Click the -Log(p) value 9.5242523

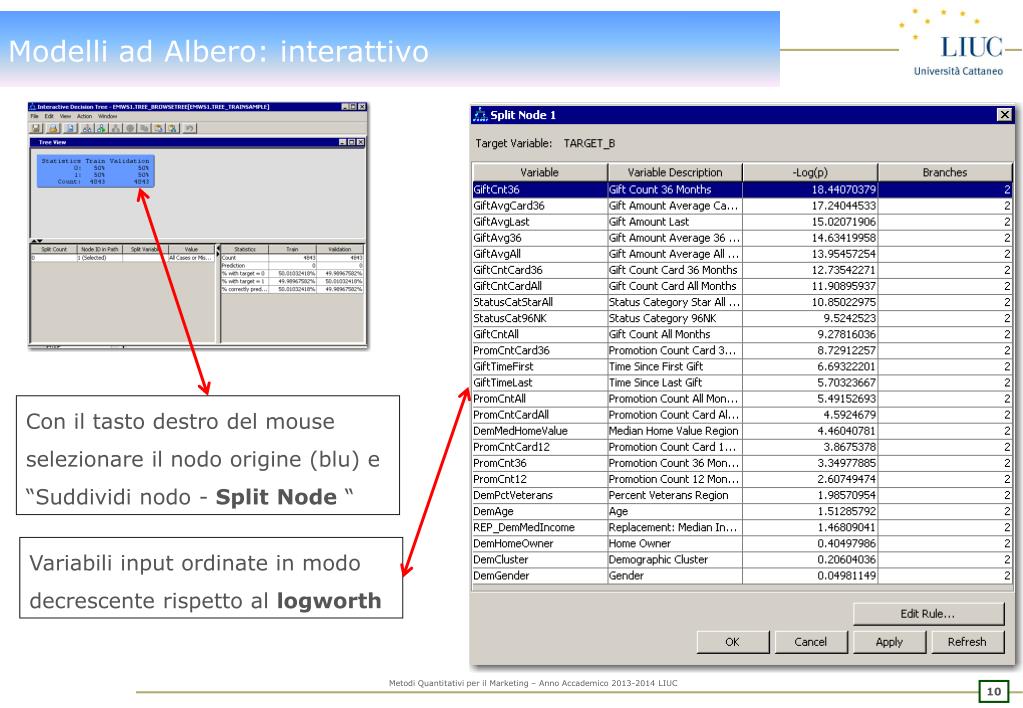tap(810, 318)
